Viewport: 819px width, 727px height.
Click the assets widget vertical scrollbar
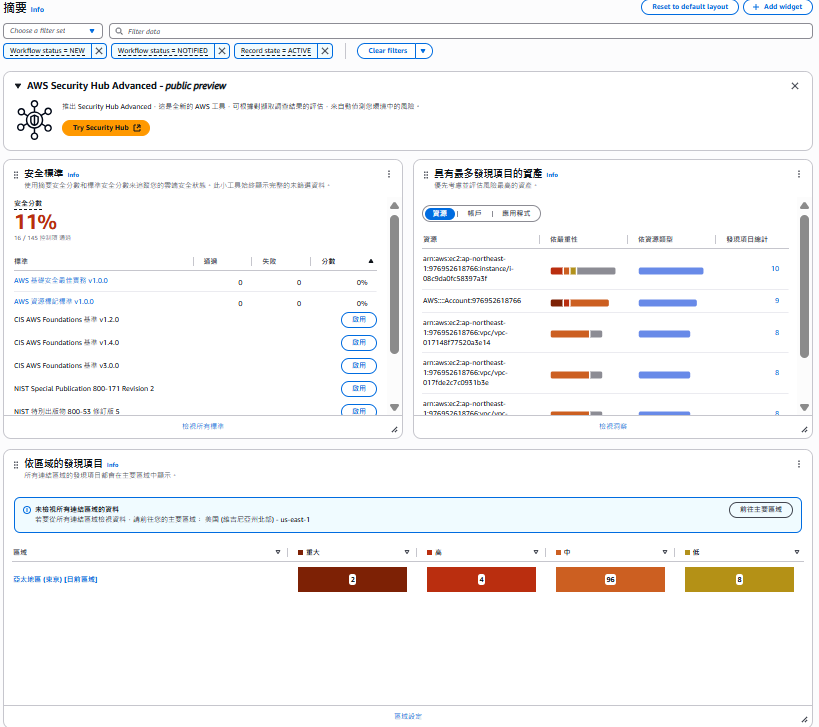coord(804,287)
